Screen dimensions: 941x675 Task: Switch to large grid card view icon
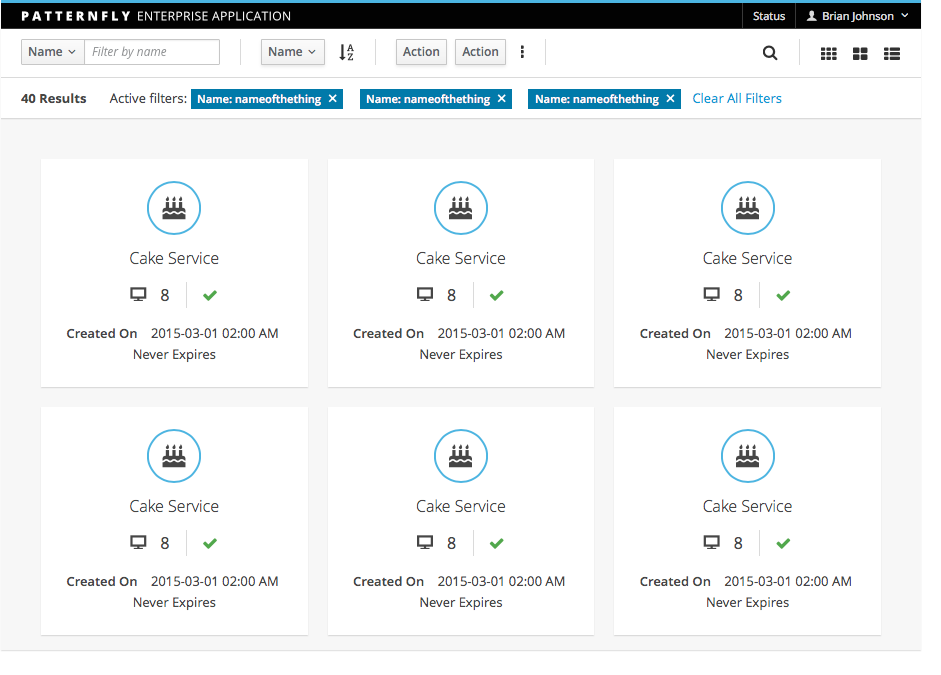[860, 54]
